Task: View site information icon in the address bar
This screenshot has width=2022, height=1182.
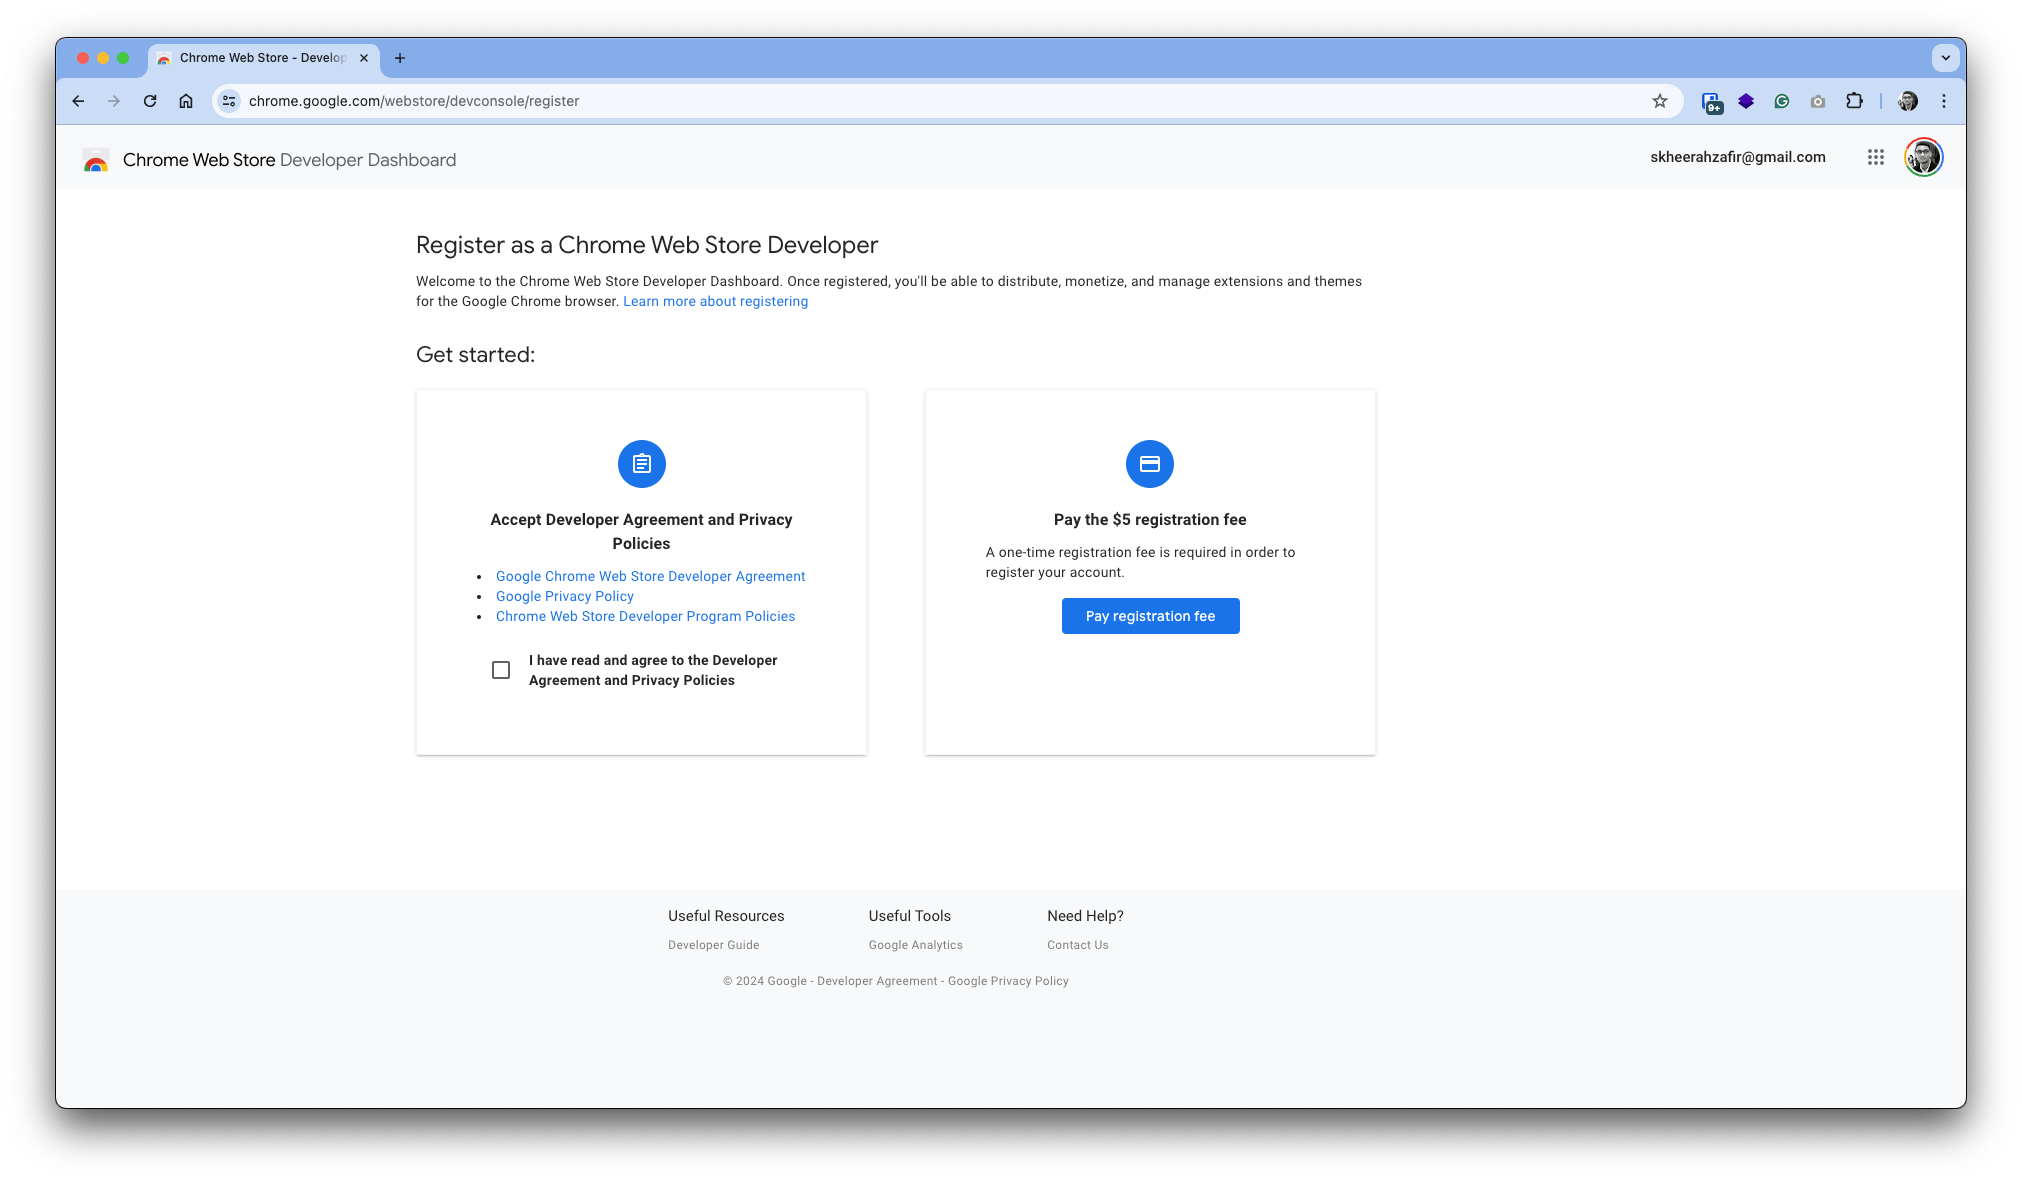Action: point(229,101)
